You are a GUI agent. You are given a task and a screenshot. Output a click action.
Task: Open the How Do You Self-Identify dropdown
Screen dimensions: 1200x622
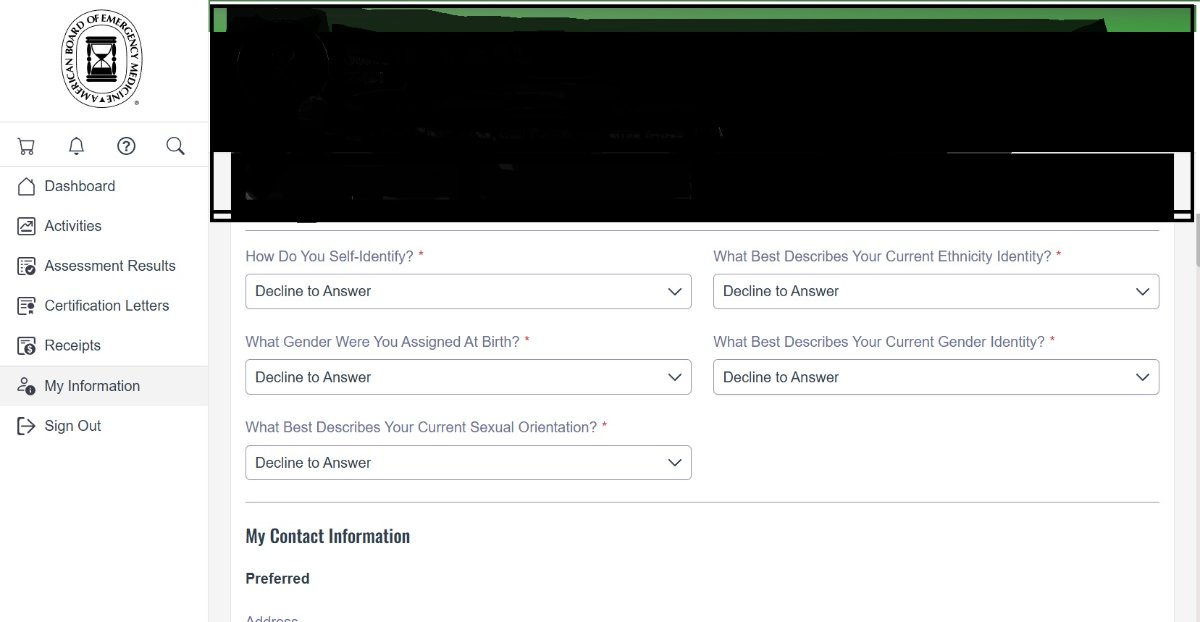pos(468,291)
